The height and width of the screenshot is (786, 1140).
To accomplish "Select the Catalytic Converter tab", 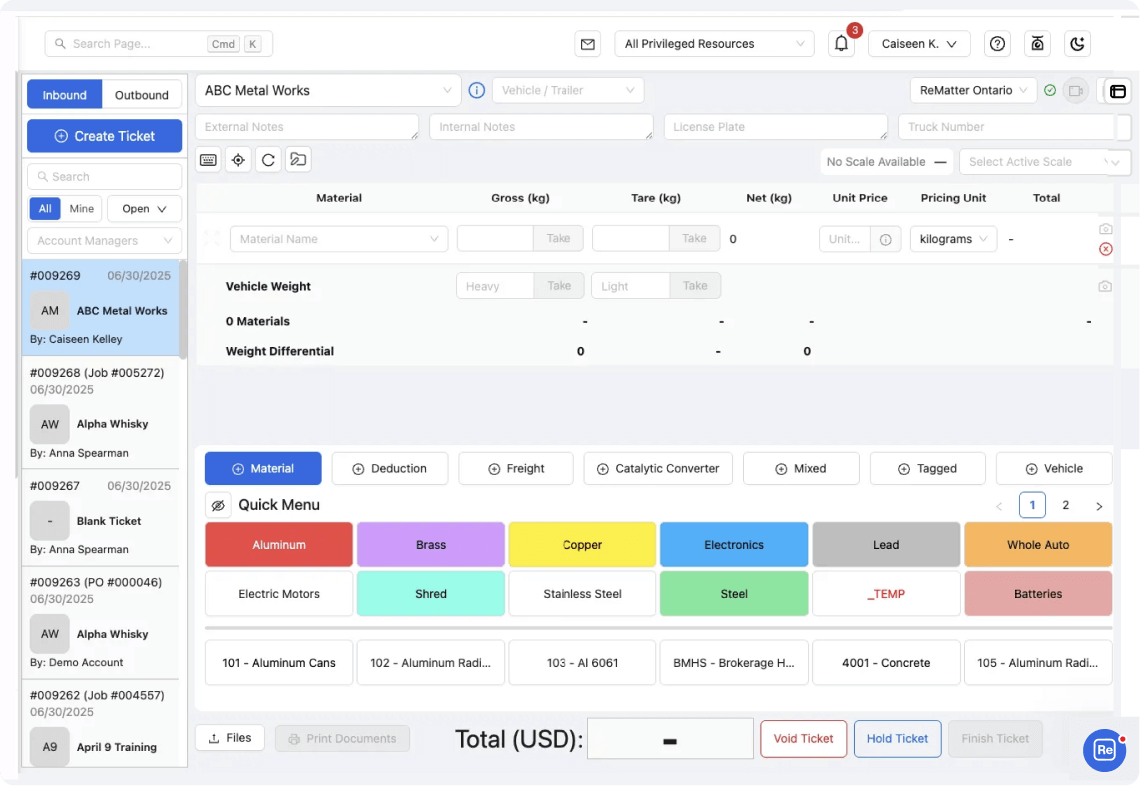I will point(657,468).
